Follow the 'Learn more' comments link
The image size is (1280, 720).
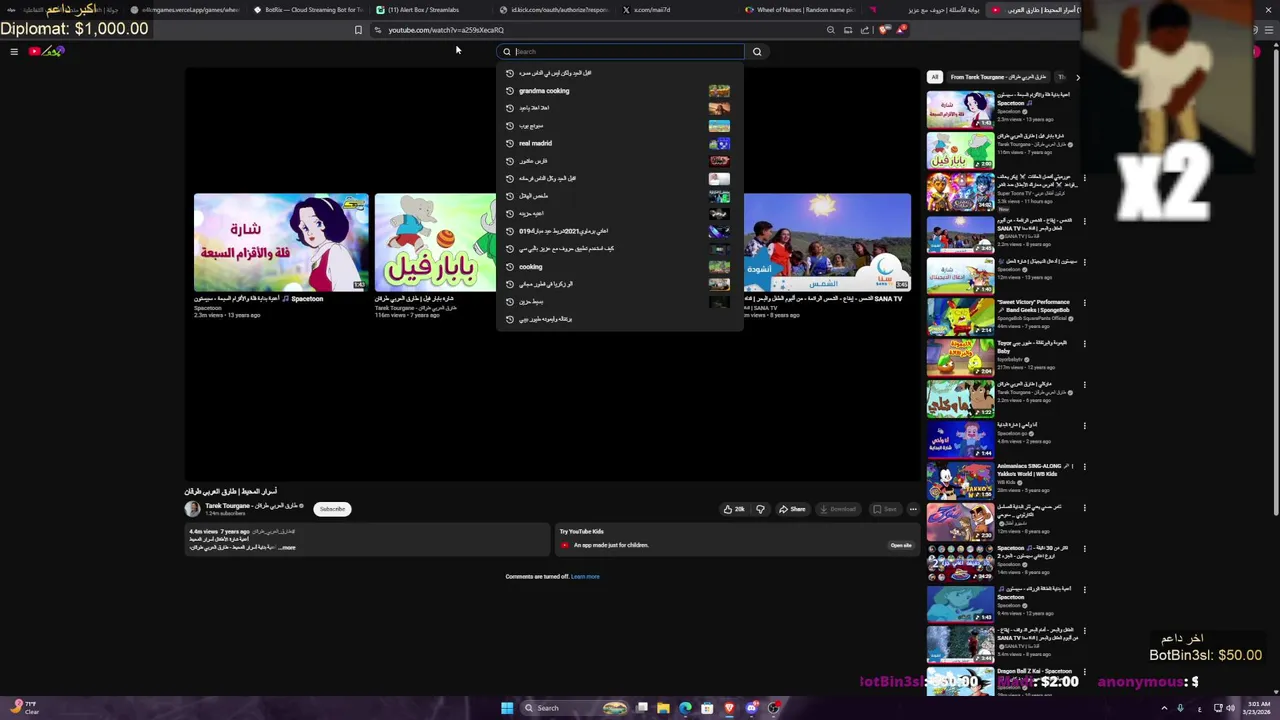pyautogui.click(x=585, y=576)
